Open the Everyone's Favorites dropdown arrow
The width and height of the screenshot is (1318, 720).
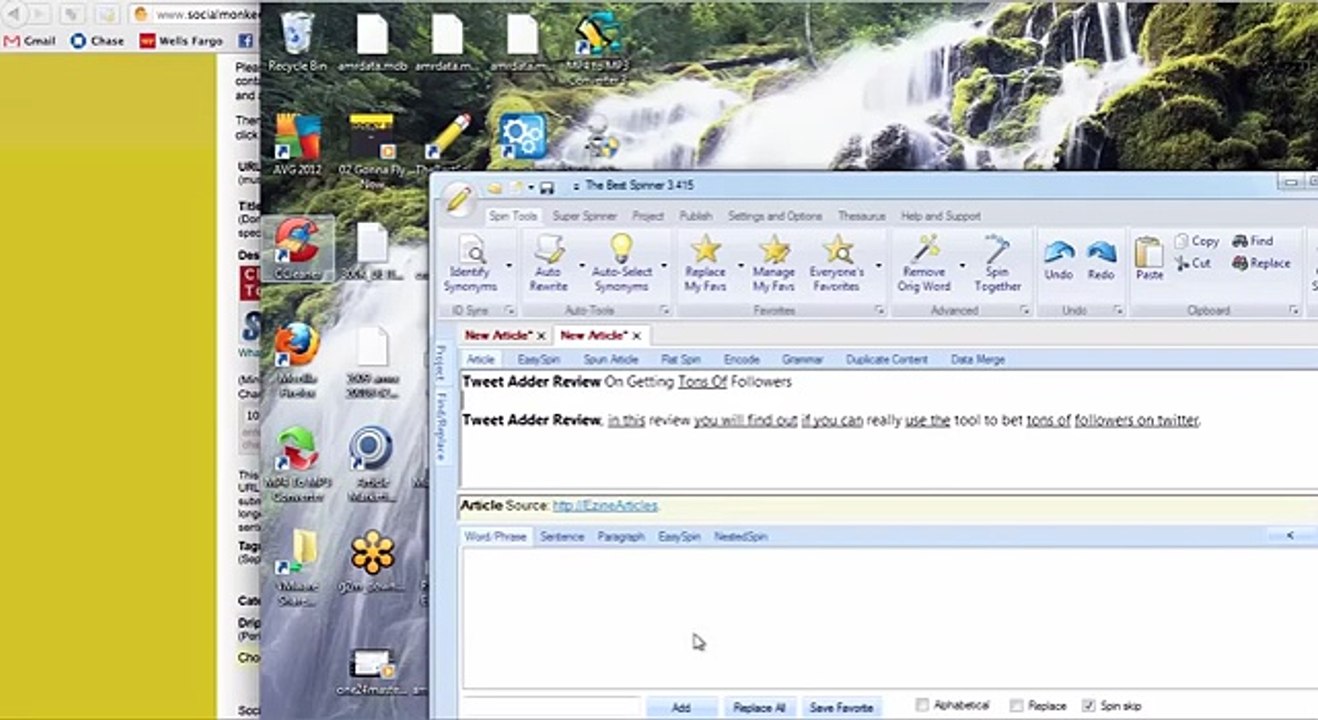coord(879,265)
